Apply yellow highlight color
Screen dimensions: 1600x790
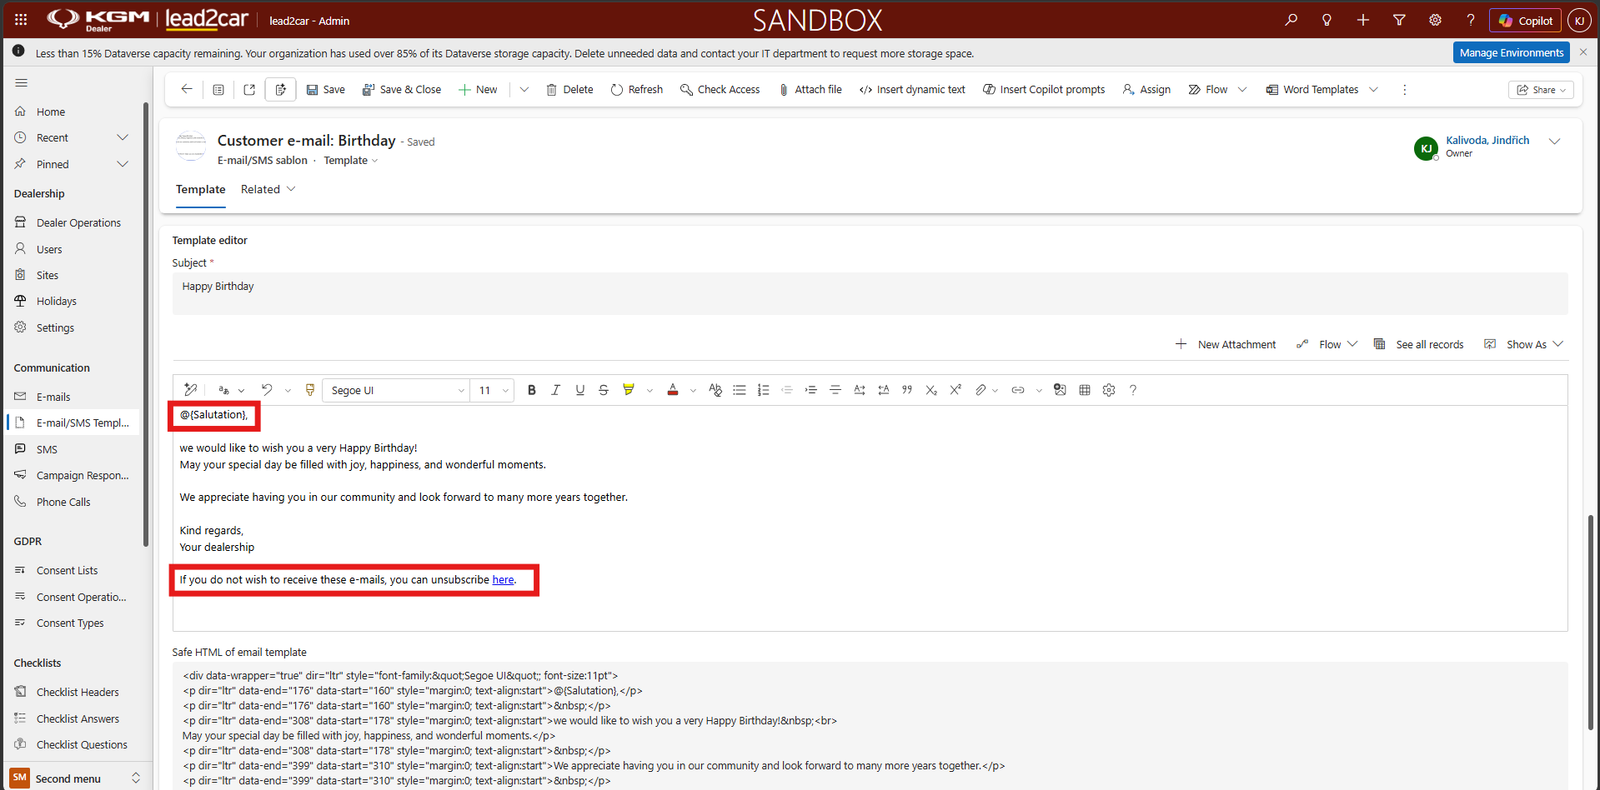pos(628,390)
